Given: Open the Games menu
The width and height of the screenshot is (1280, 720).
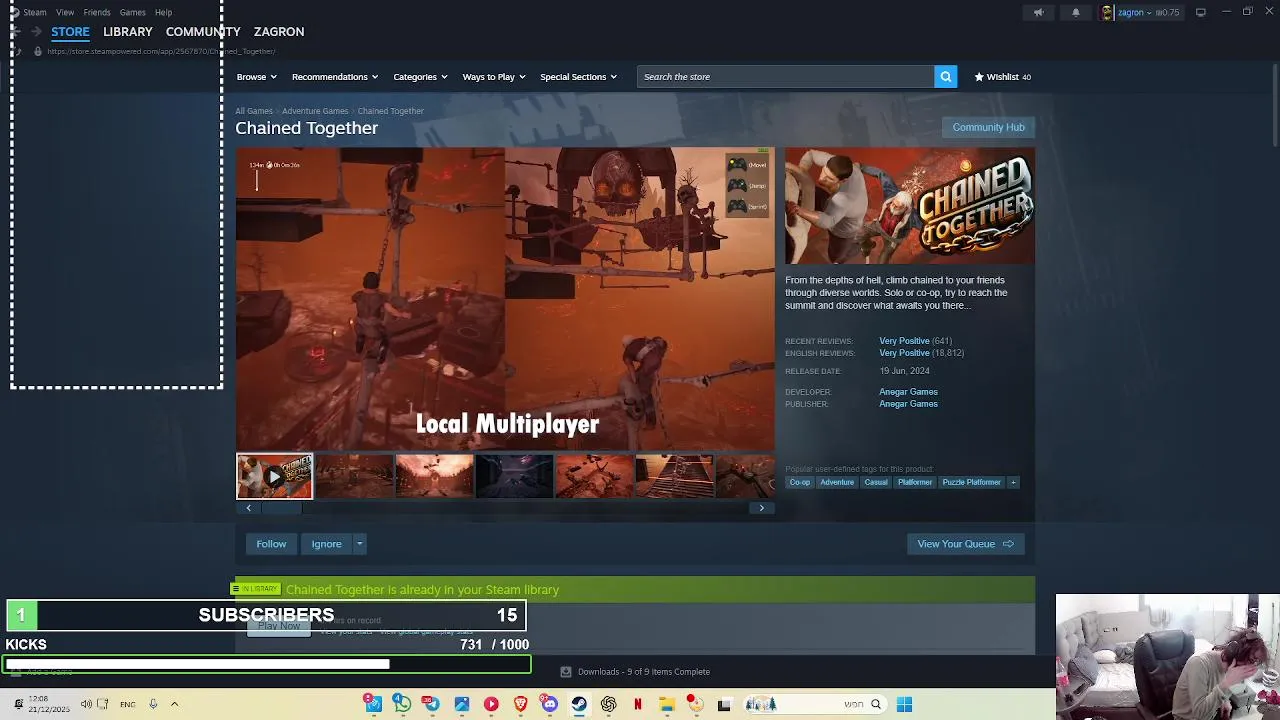Looking at the screenshot, I should 132,12.
